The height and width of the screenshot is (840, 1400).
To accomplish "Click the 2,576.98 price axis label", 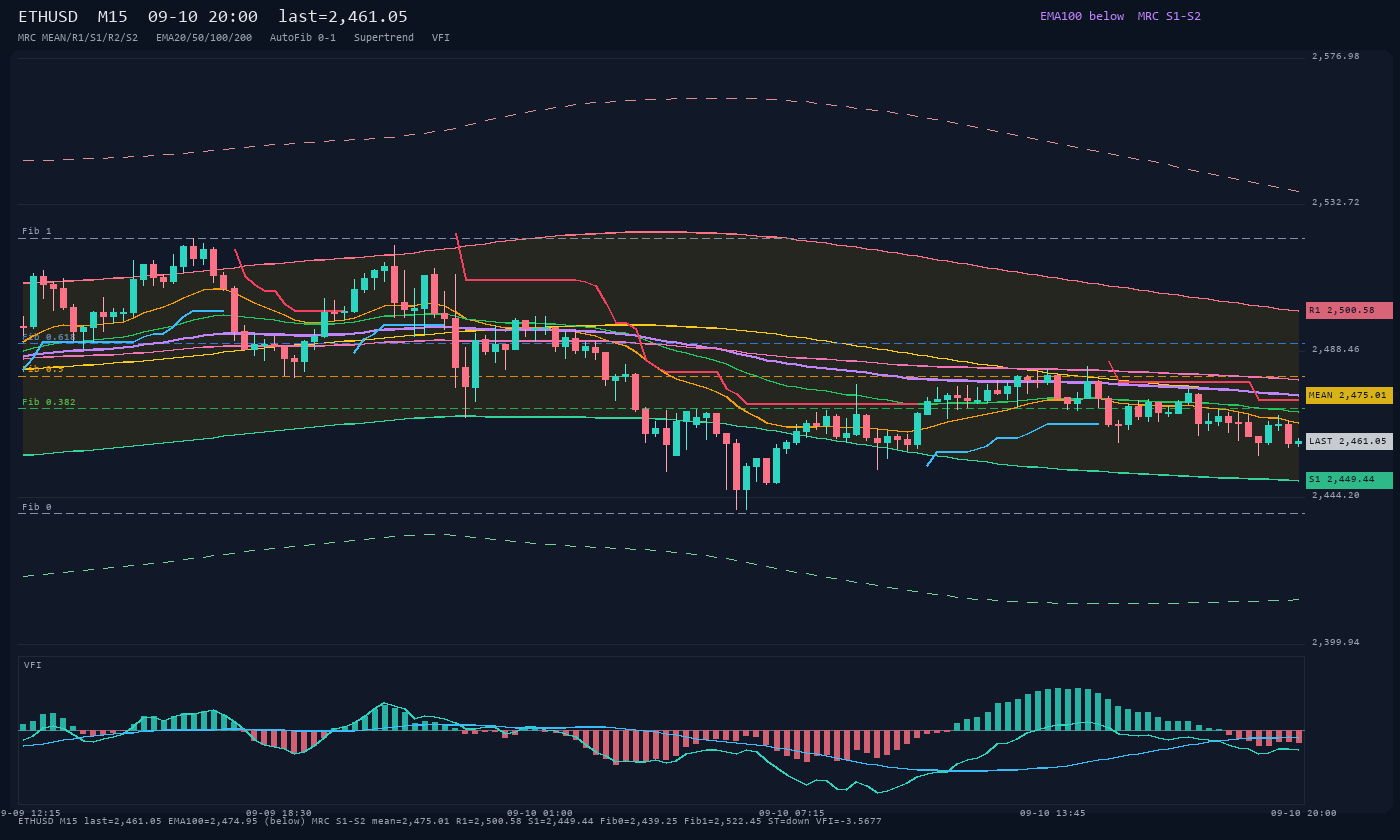I will point(1336,56).
